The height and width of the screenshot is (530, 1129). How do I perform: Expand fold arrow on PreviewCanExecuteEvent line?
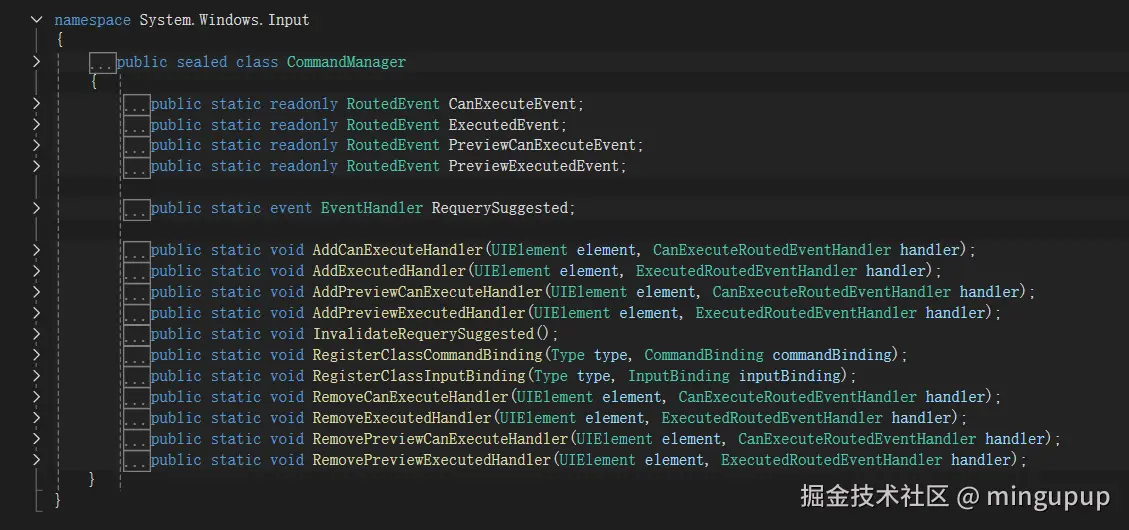pyautogui.click(x=36, y=145)
